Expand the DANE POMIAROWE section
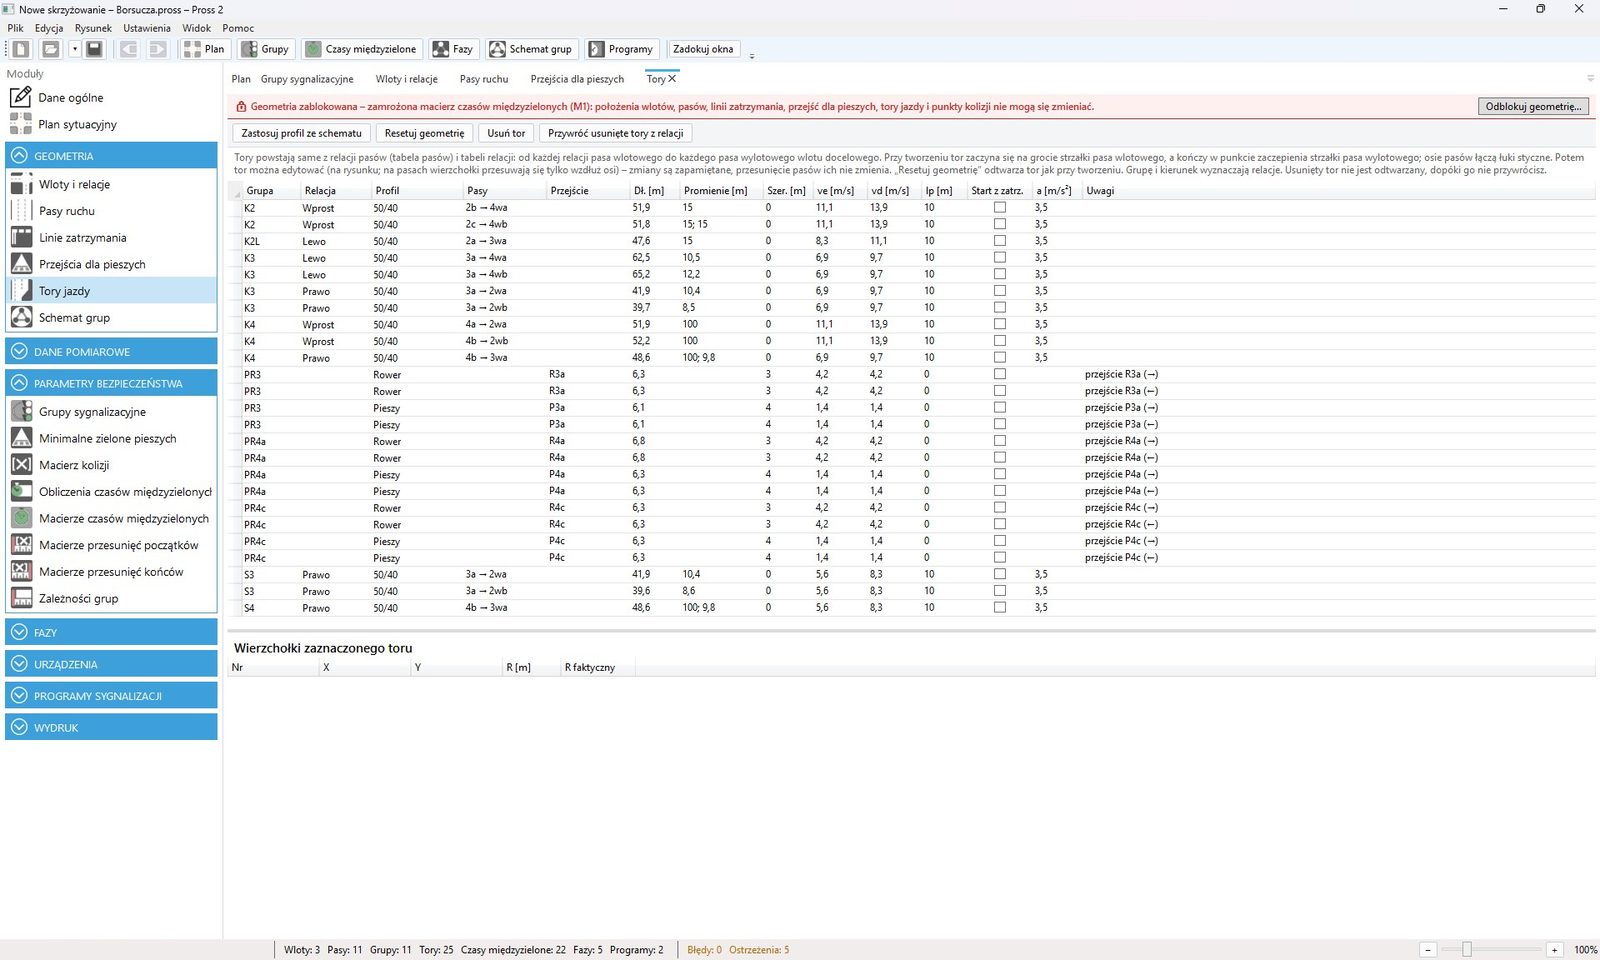1600x960 pixels. coord(111,351)
